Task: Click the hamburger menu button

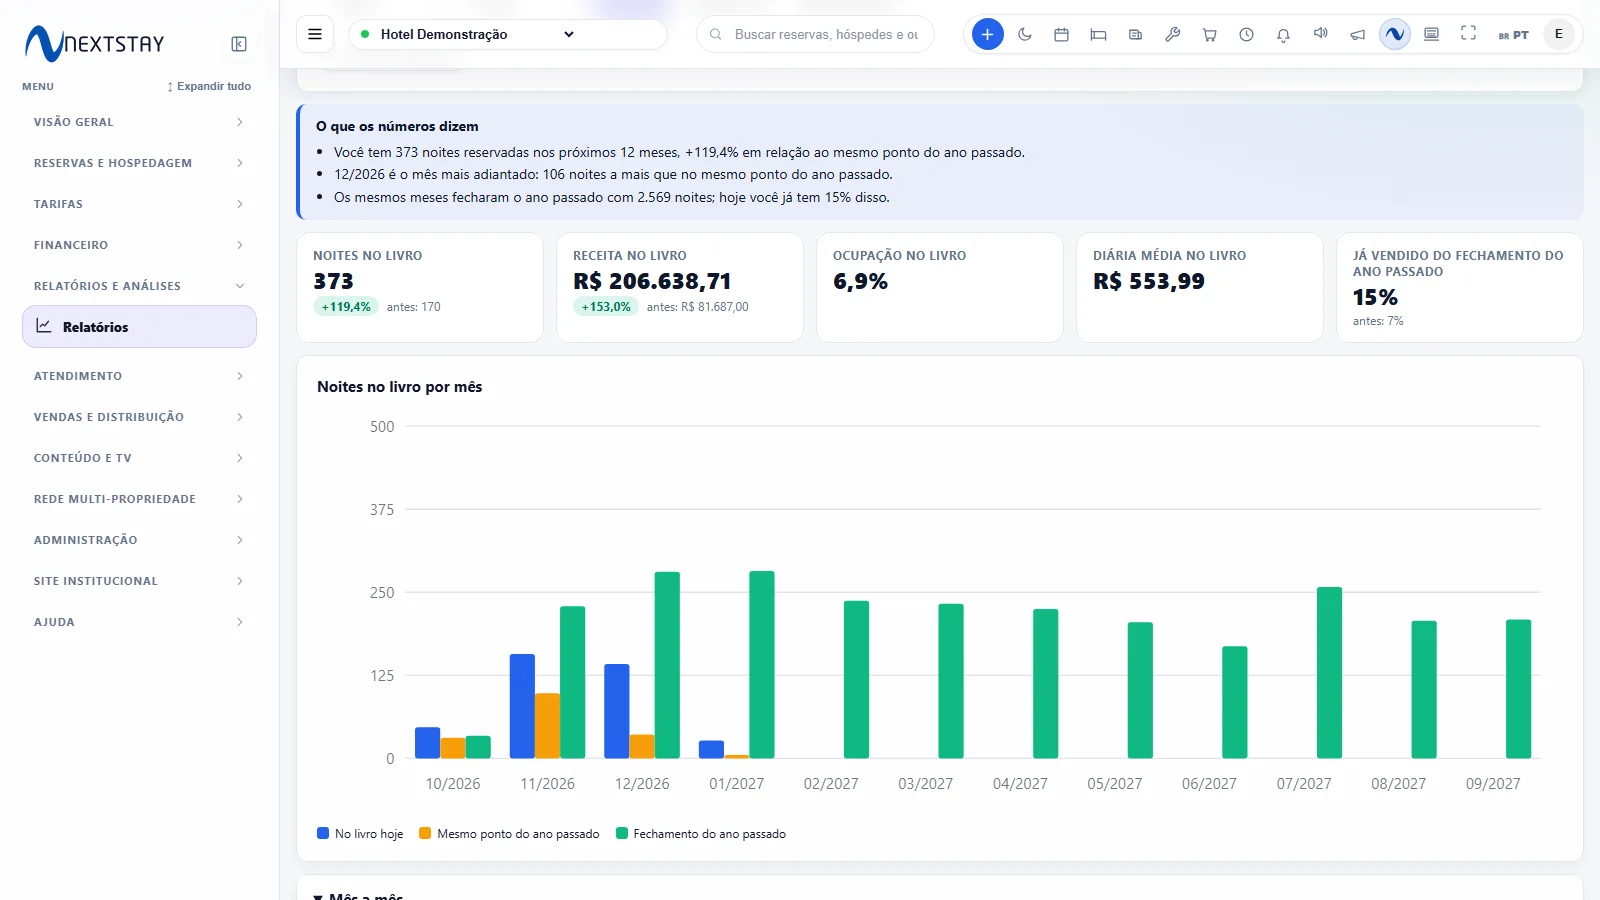Action: point(315,34)
